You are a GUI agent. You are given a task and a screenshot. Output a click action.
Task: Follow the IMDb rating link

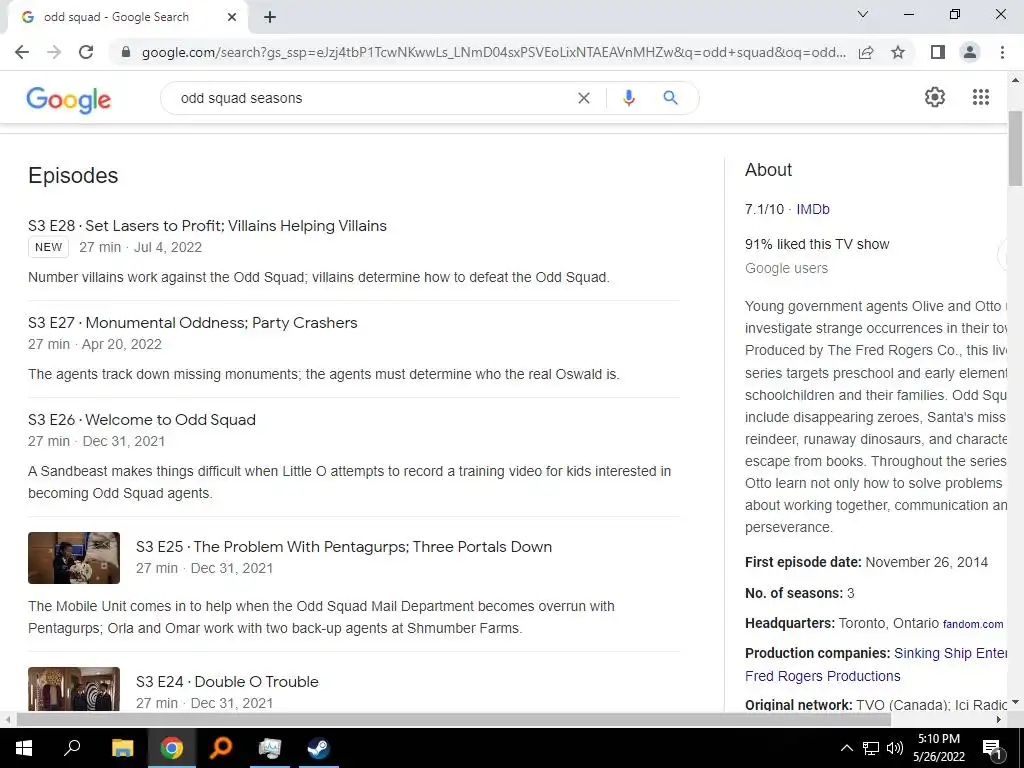tap(812, 209)
